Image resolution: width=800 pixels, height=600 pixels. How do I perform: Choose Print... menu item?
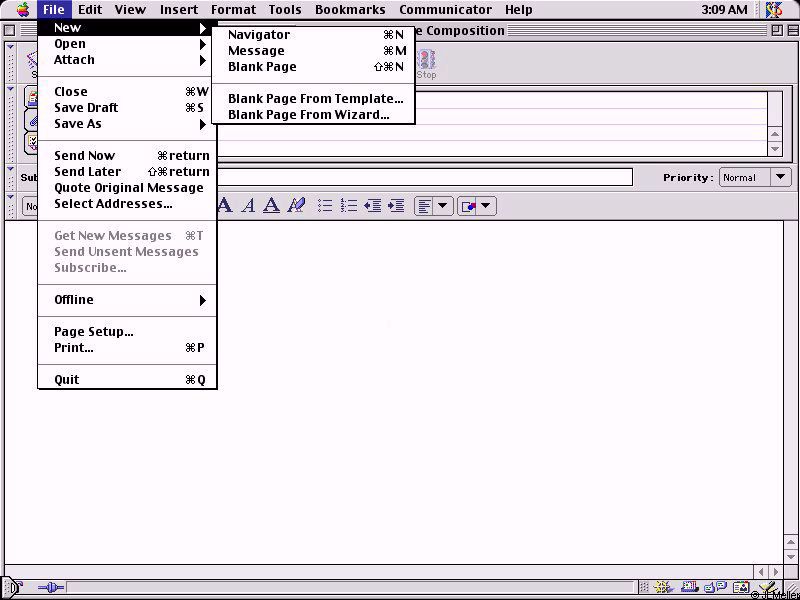pos(128,347)
